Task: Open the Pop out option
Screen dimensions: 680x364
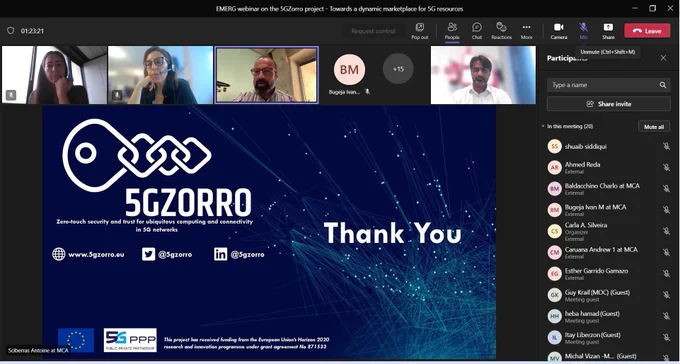Action: (x=419, y=31)
